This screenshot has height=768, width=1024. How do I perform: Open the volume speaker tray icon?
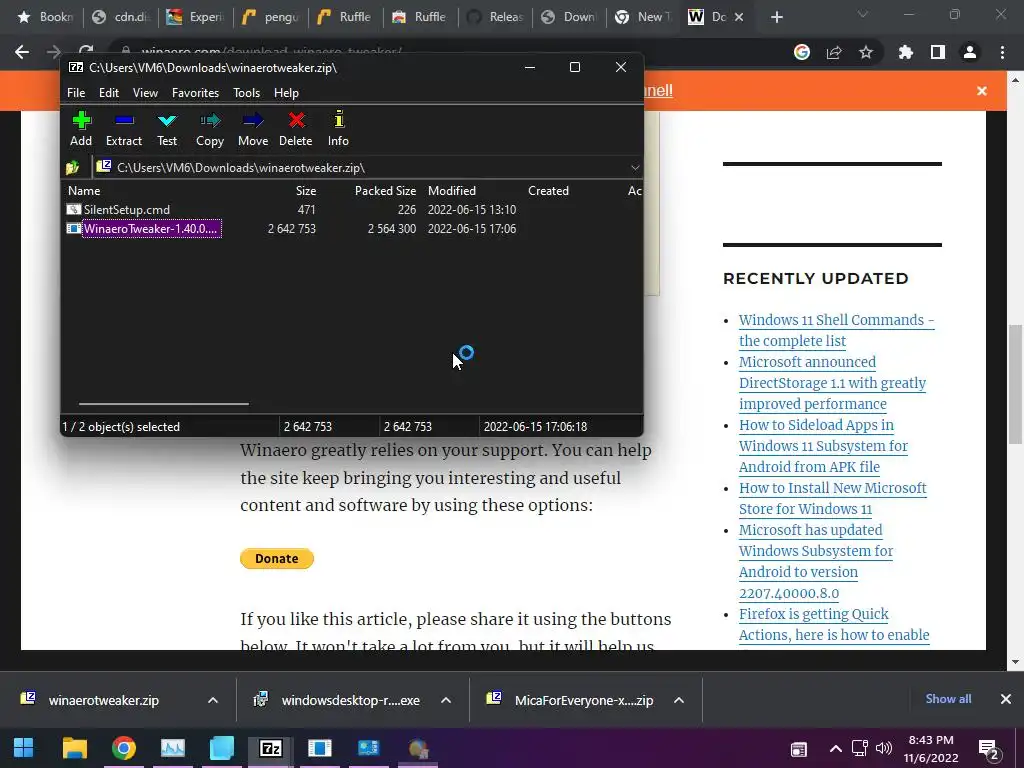click(x=884, y=748)
